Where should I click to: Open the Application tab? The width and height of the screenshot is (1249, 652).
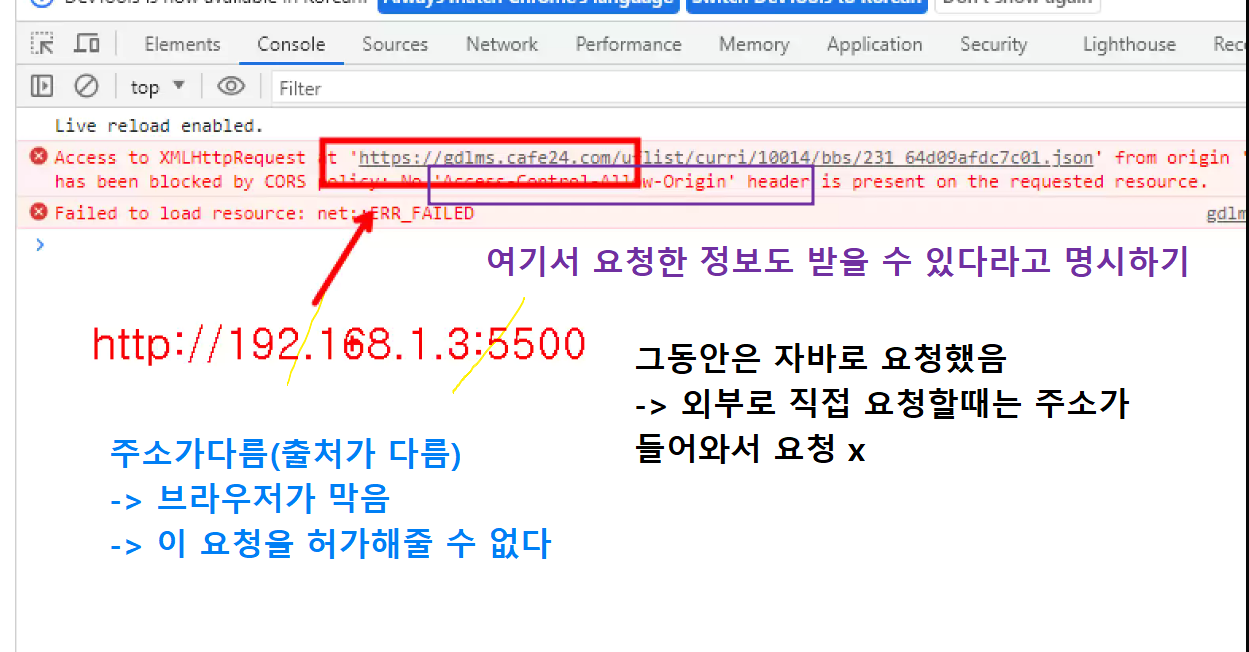coord(874,44)
